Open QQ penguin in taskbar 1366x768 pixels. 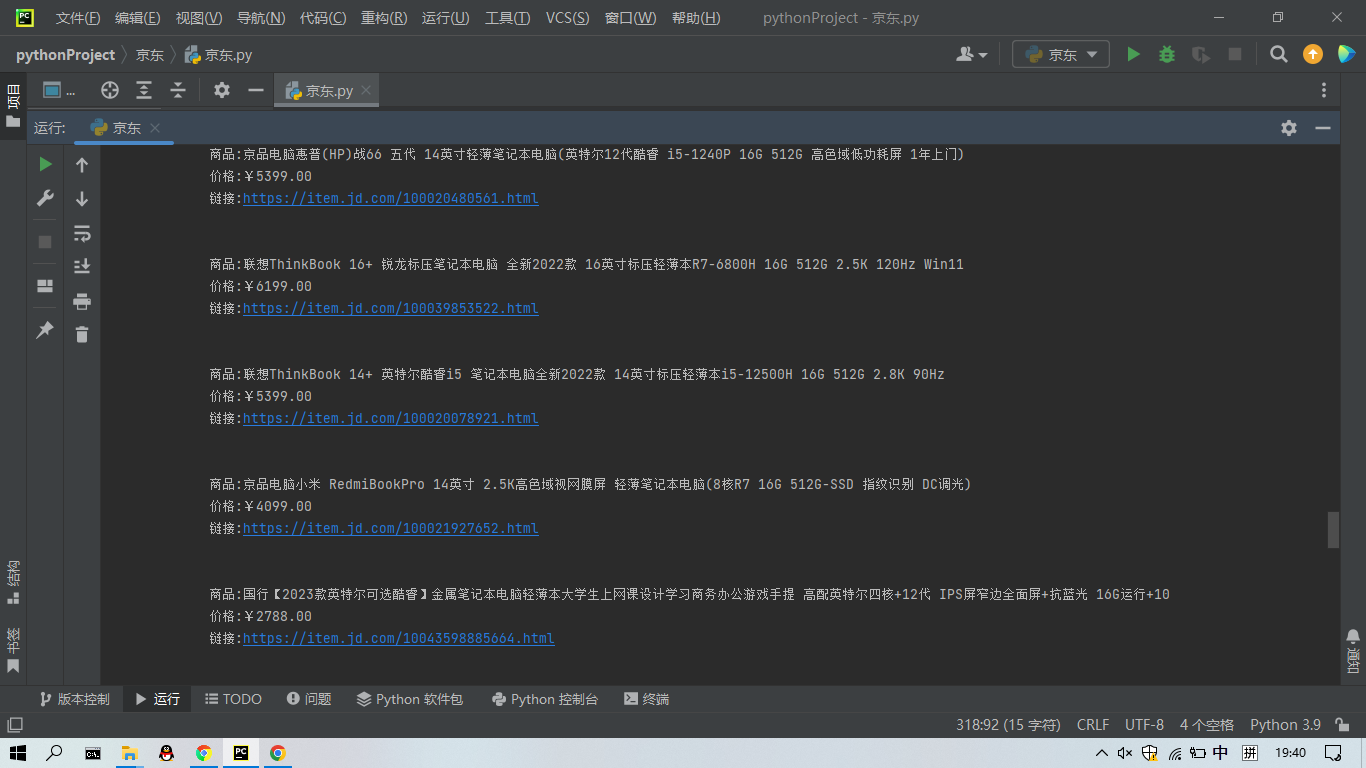[x=166, y=753]
